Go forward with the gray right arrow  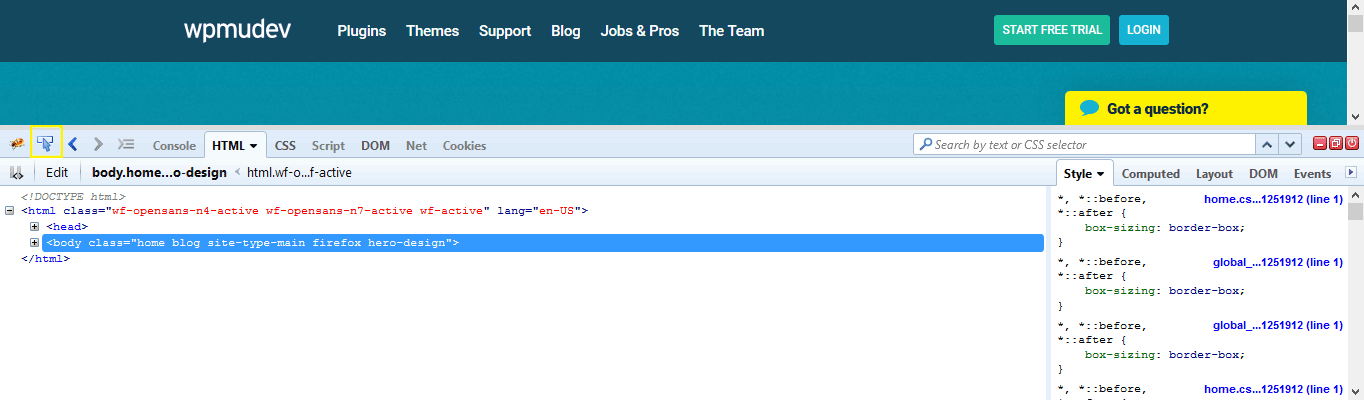(98, 144)
